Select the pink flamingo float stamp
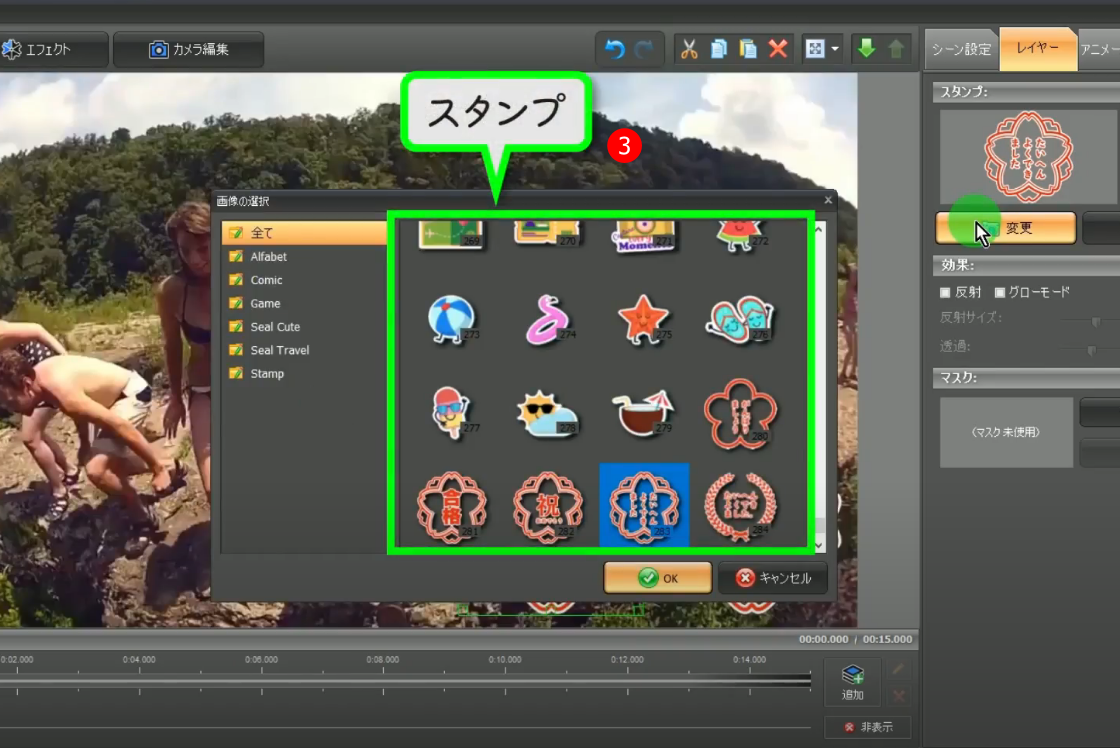Screen dimensions: 1120x748 548,319
